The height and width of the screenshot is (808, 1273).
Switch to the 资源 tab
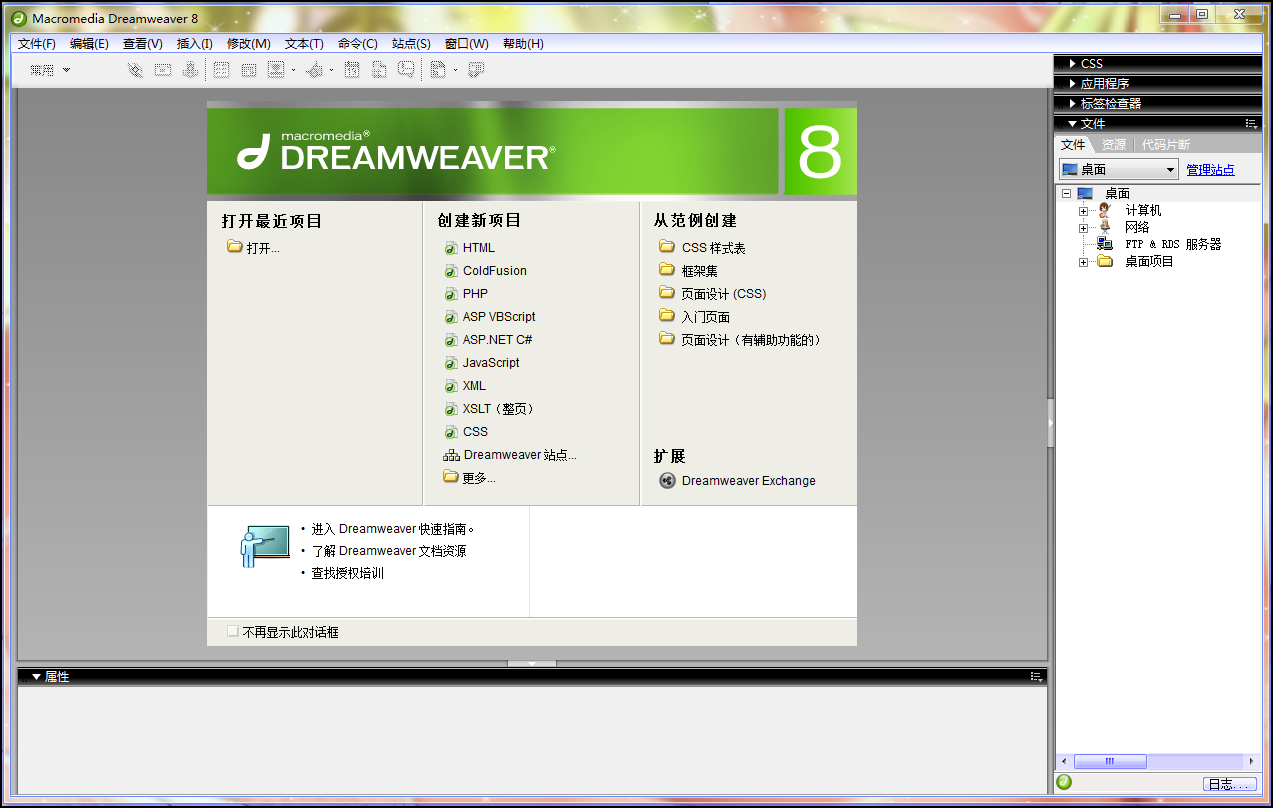click(1113, 145)
